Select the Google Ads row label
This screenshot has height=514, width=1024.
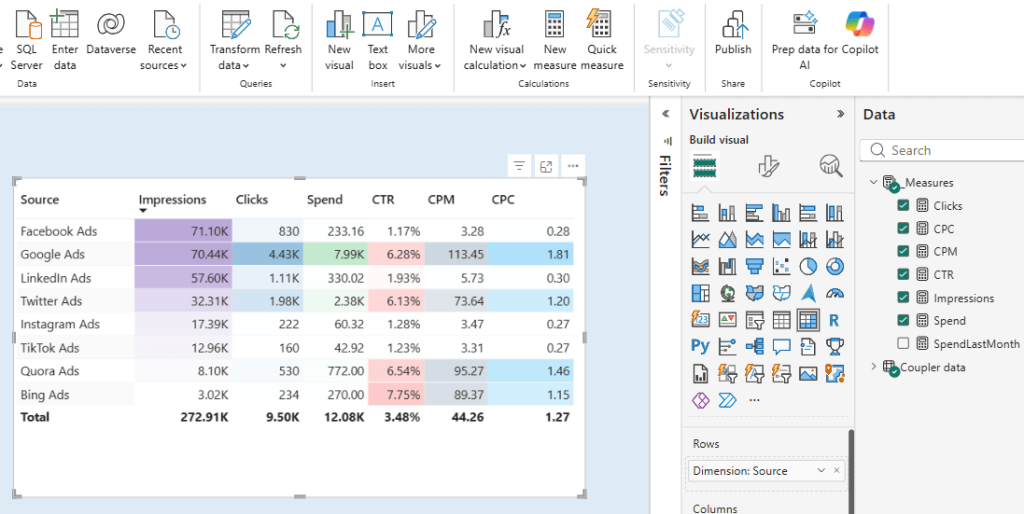tap(52, 255)
